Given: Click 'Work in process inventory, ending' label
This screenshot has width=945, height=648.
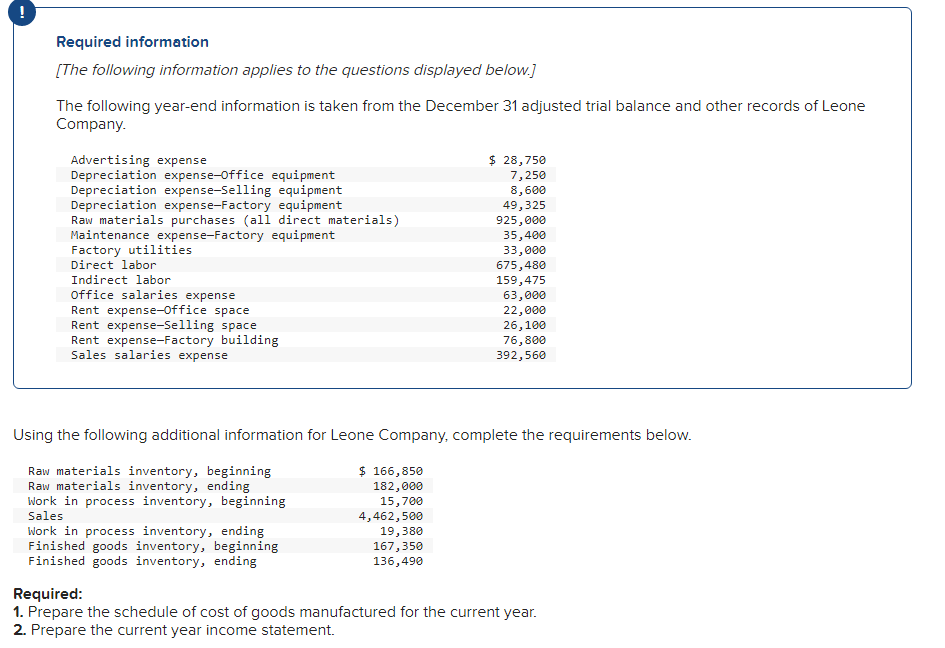Looking at the screenshot, I should click(x=146, y=531).
